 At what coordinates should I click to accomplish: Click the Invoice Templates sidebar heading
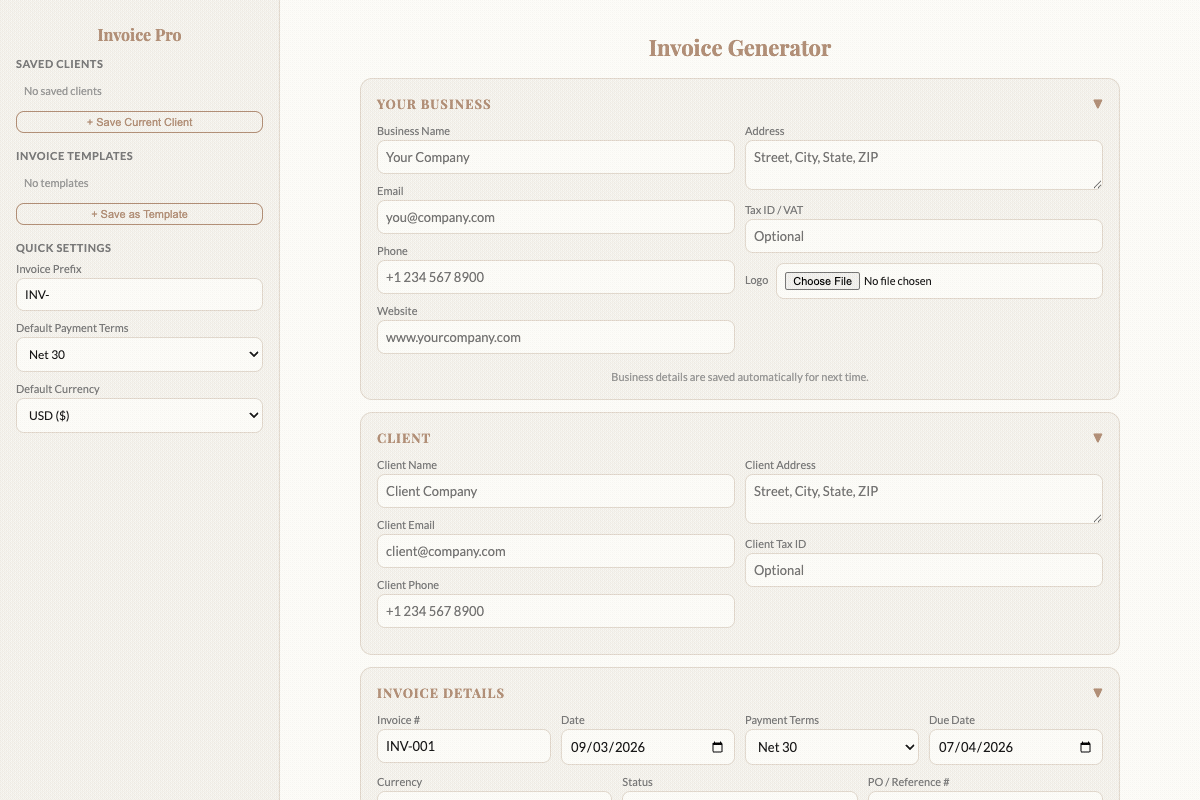pos(74,156)
